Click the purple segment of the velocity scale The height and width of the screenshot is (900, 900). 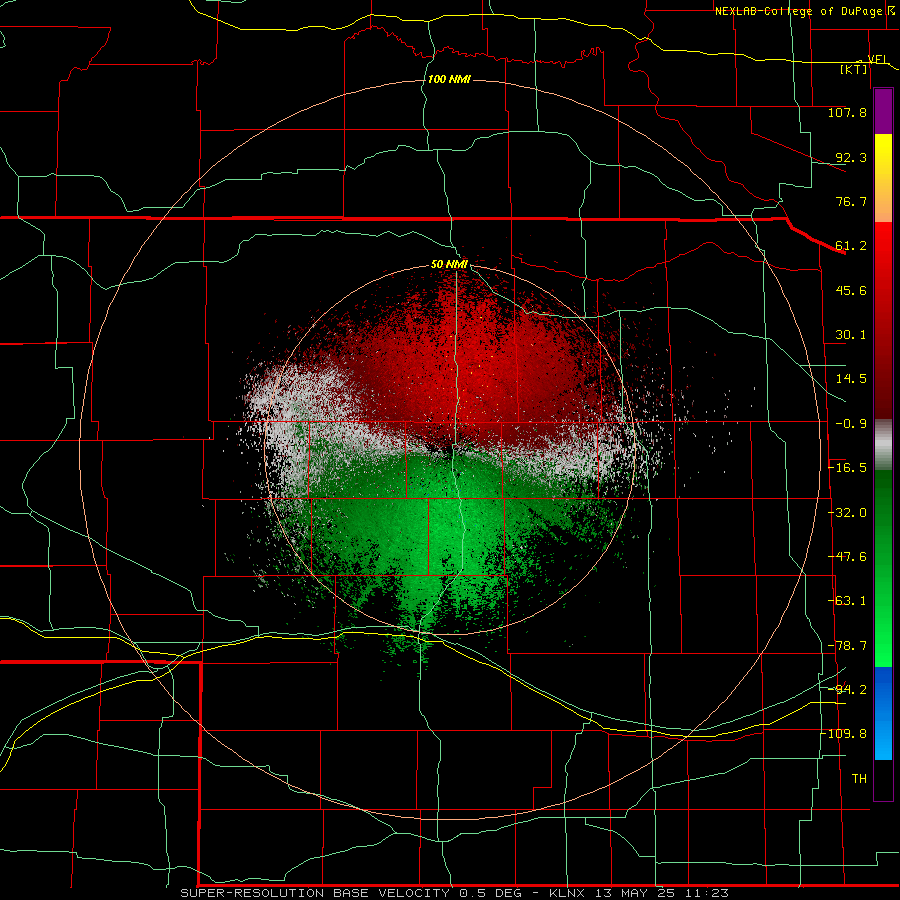[x=883, y=111]
